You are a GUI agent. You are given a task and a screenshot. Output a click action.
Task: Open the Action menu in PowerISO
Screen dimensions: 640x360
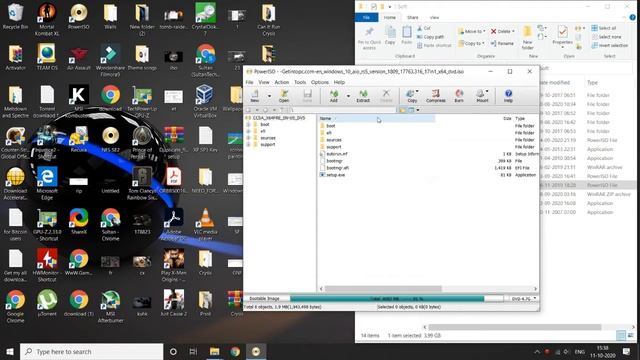(282, 82)
